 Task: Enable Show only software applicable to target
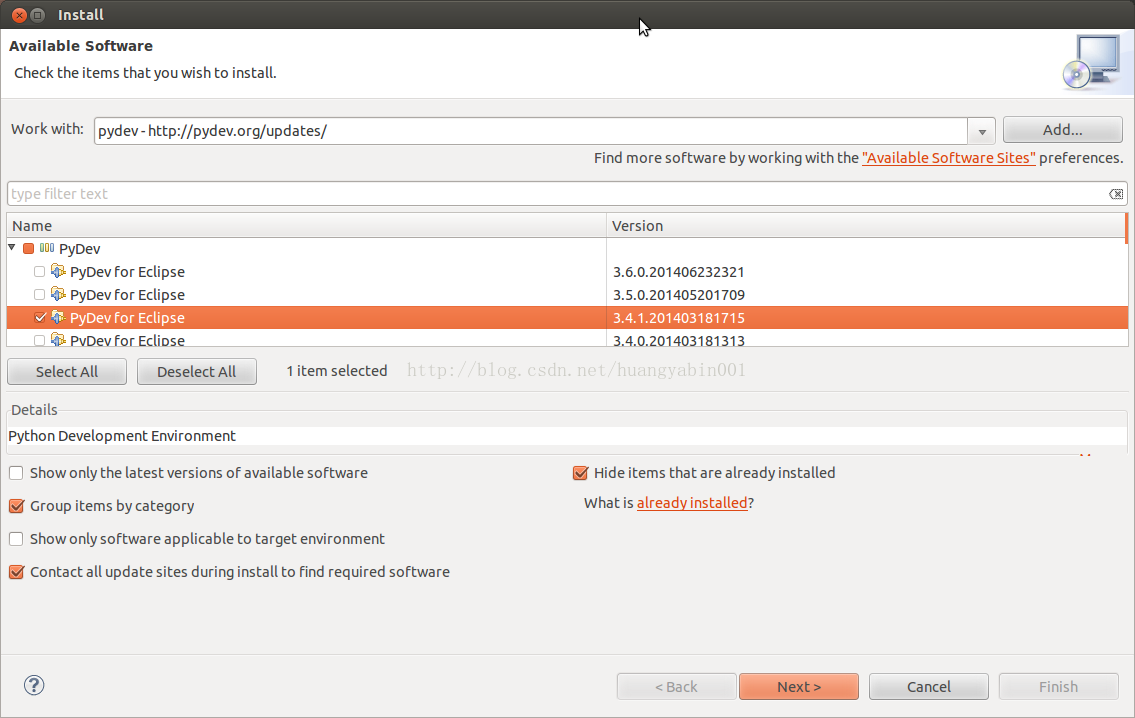(16, 539)
